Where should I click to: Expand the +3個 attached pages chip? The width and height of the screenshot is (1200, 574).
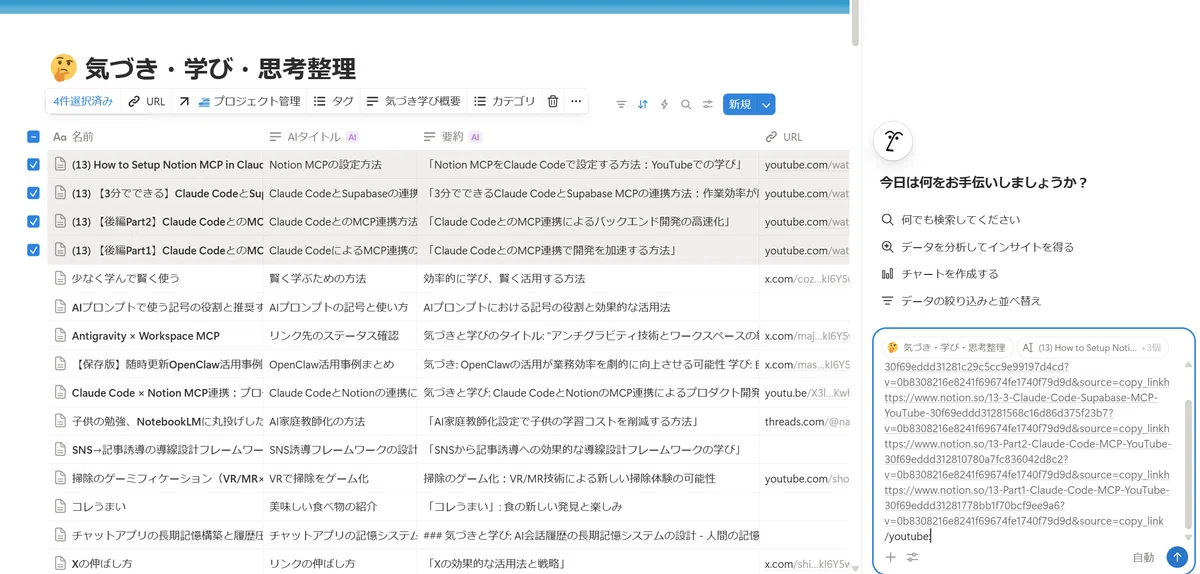coord(1151,348)
